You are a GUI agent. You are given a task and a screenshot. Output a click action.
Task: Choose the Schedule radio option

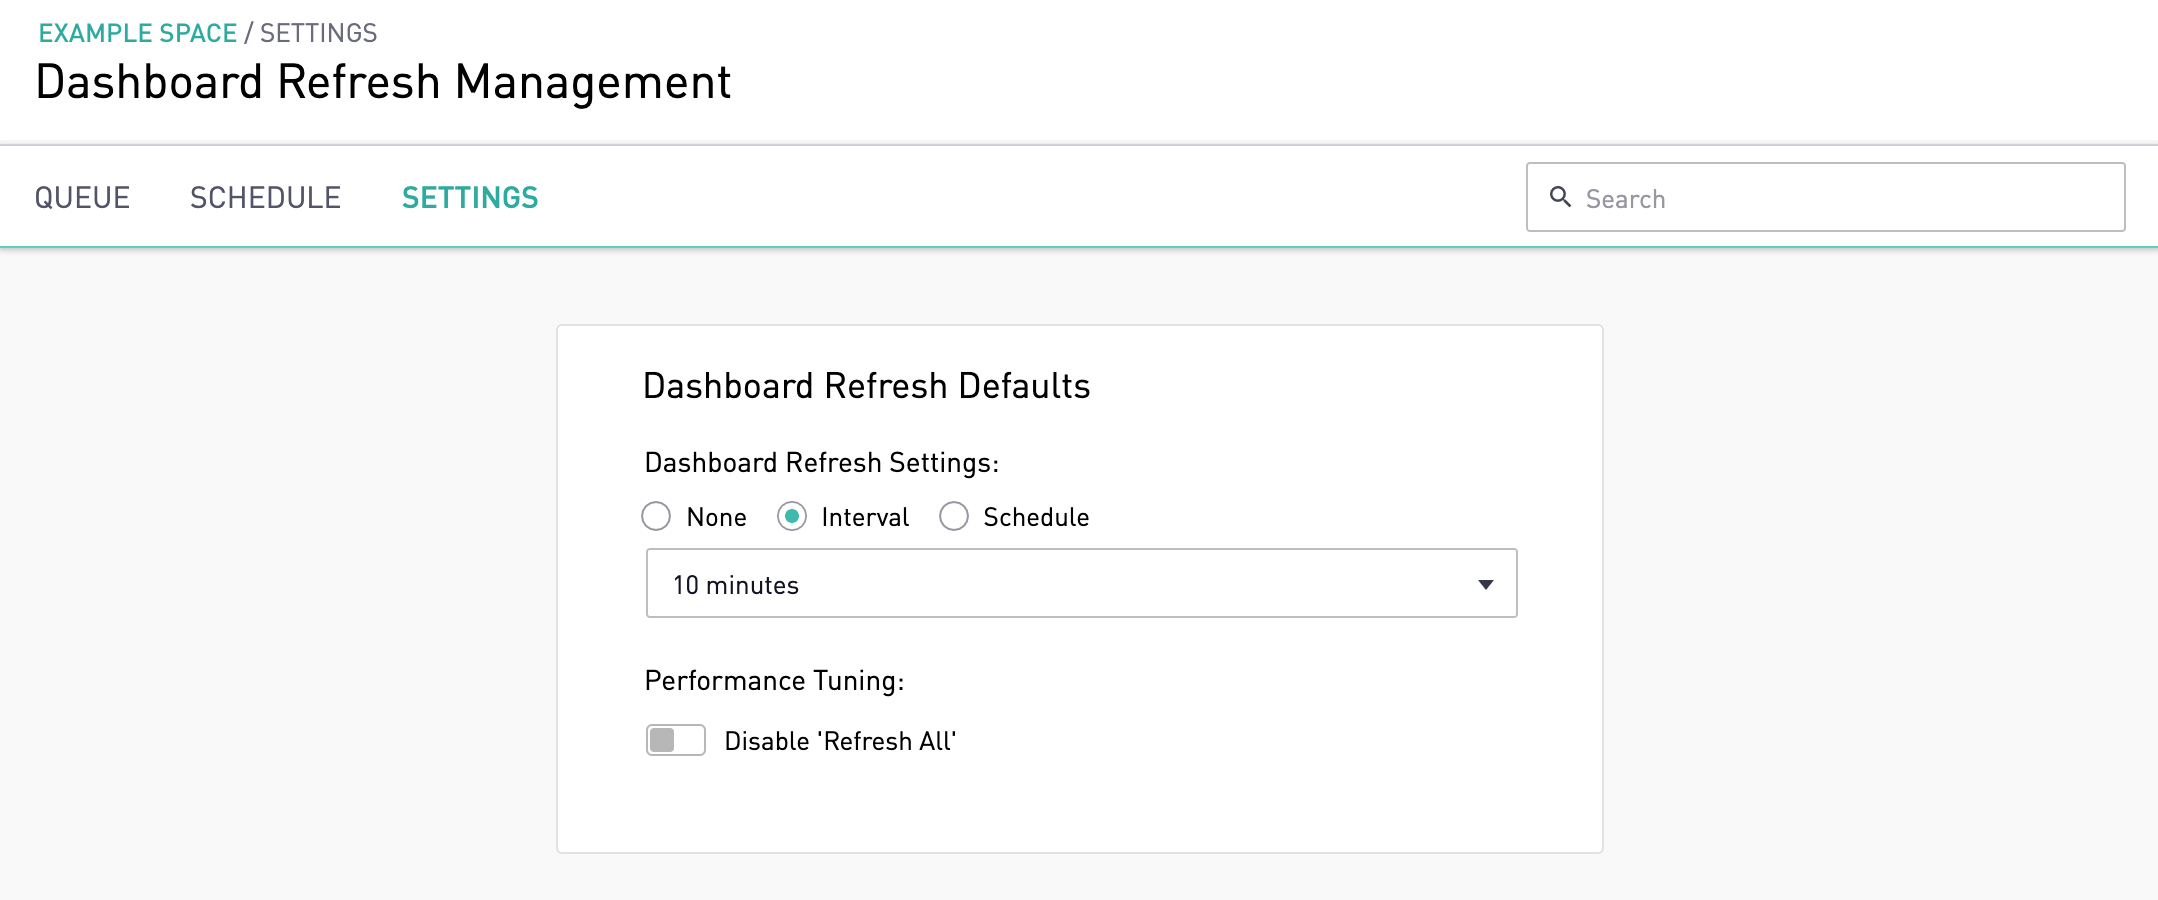pyautogui.click(x=954, y=517)
